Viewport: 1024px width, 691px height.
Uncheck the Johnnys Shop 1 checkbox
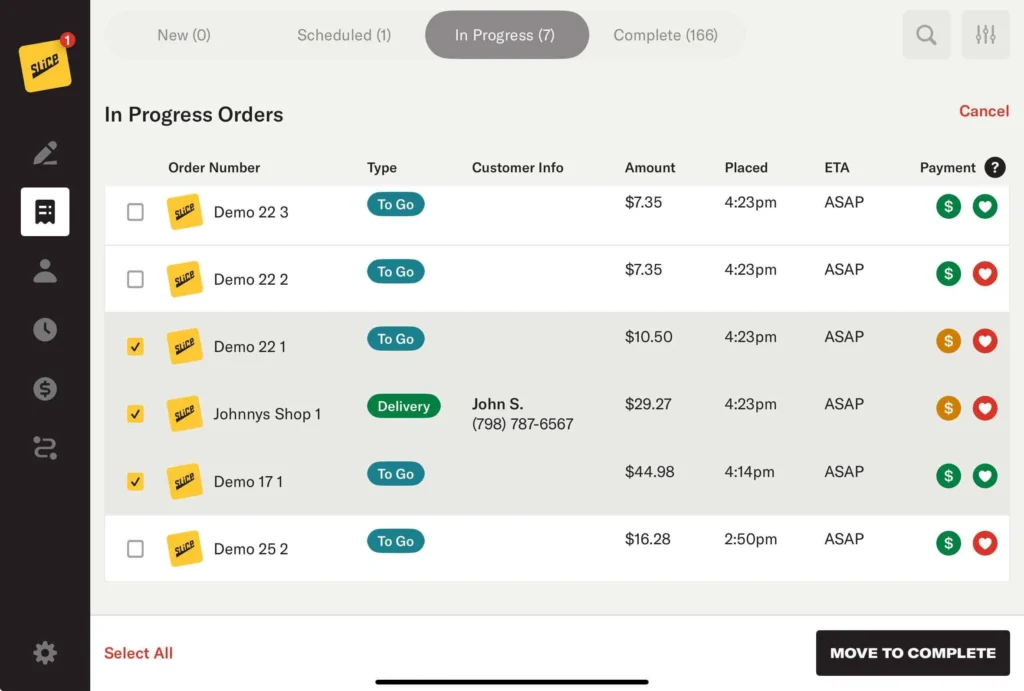(135, 414)
